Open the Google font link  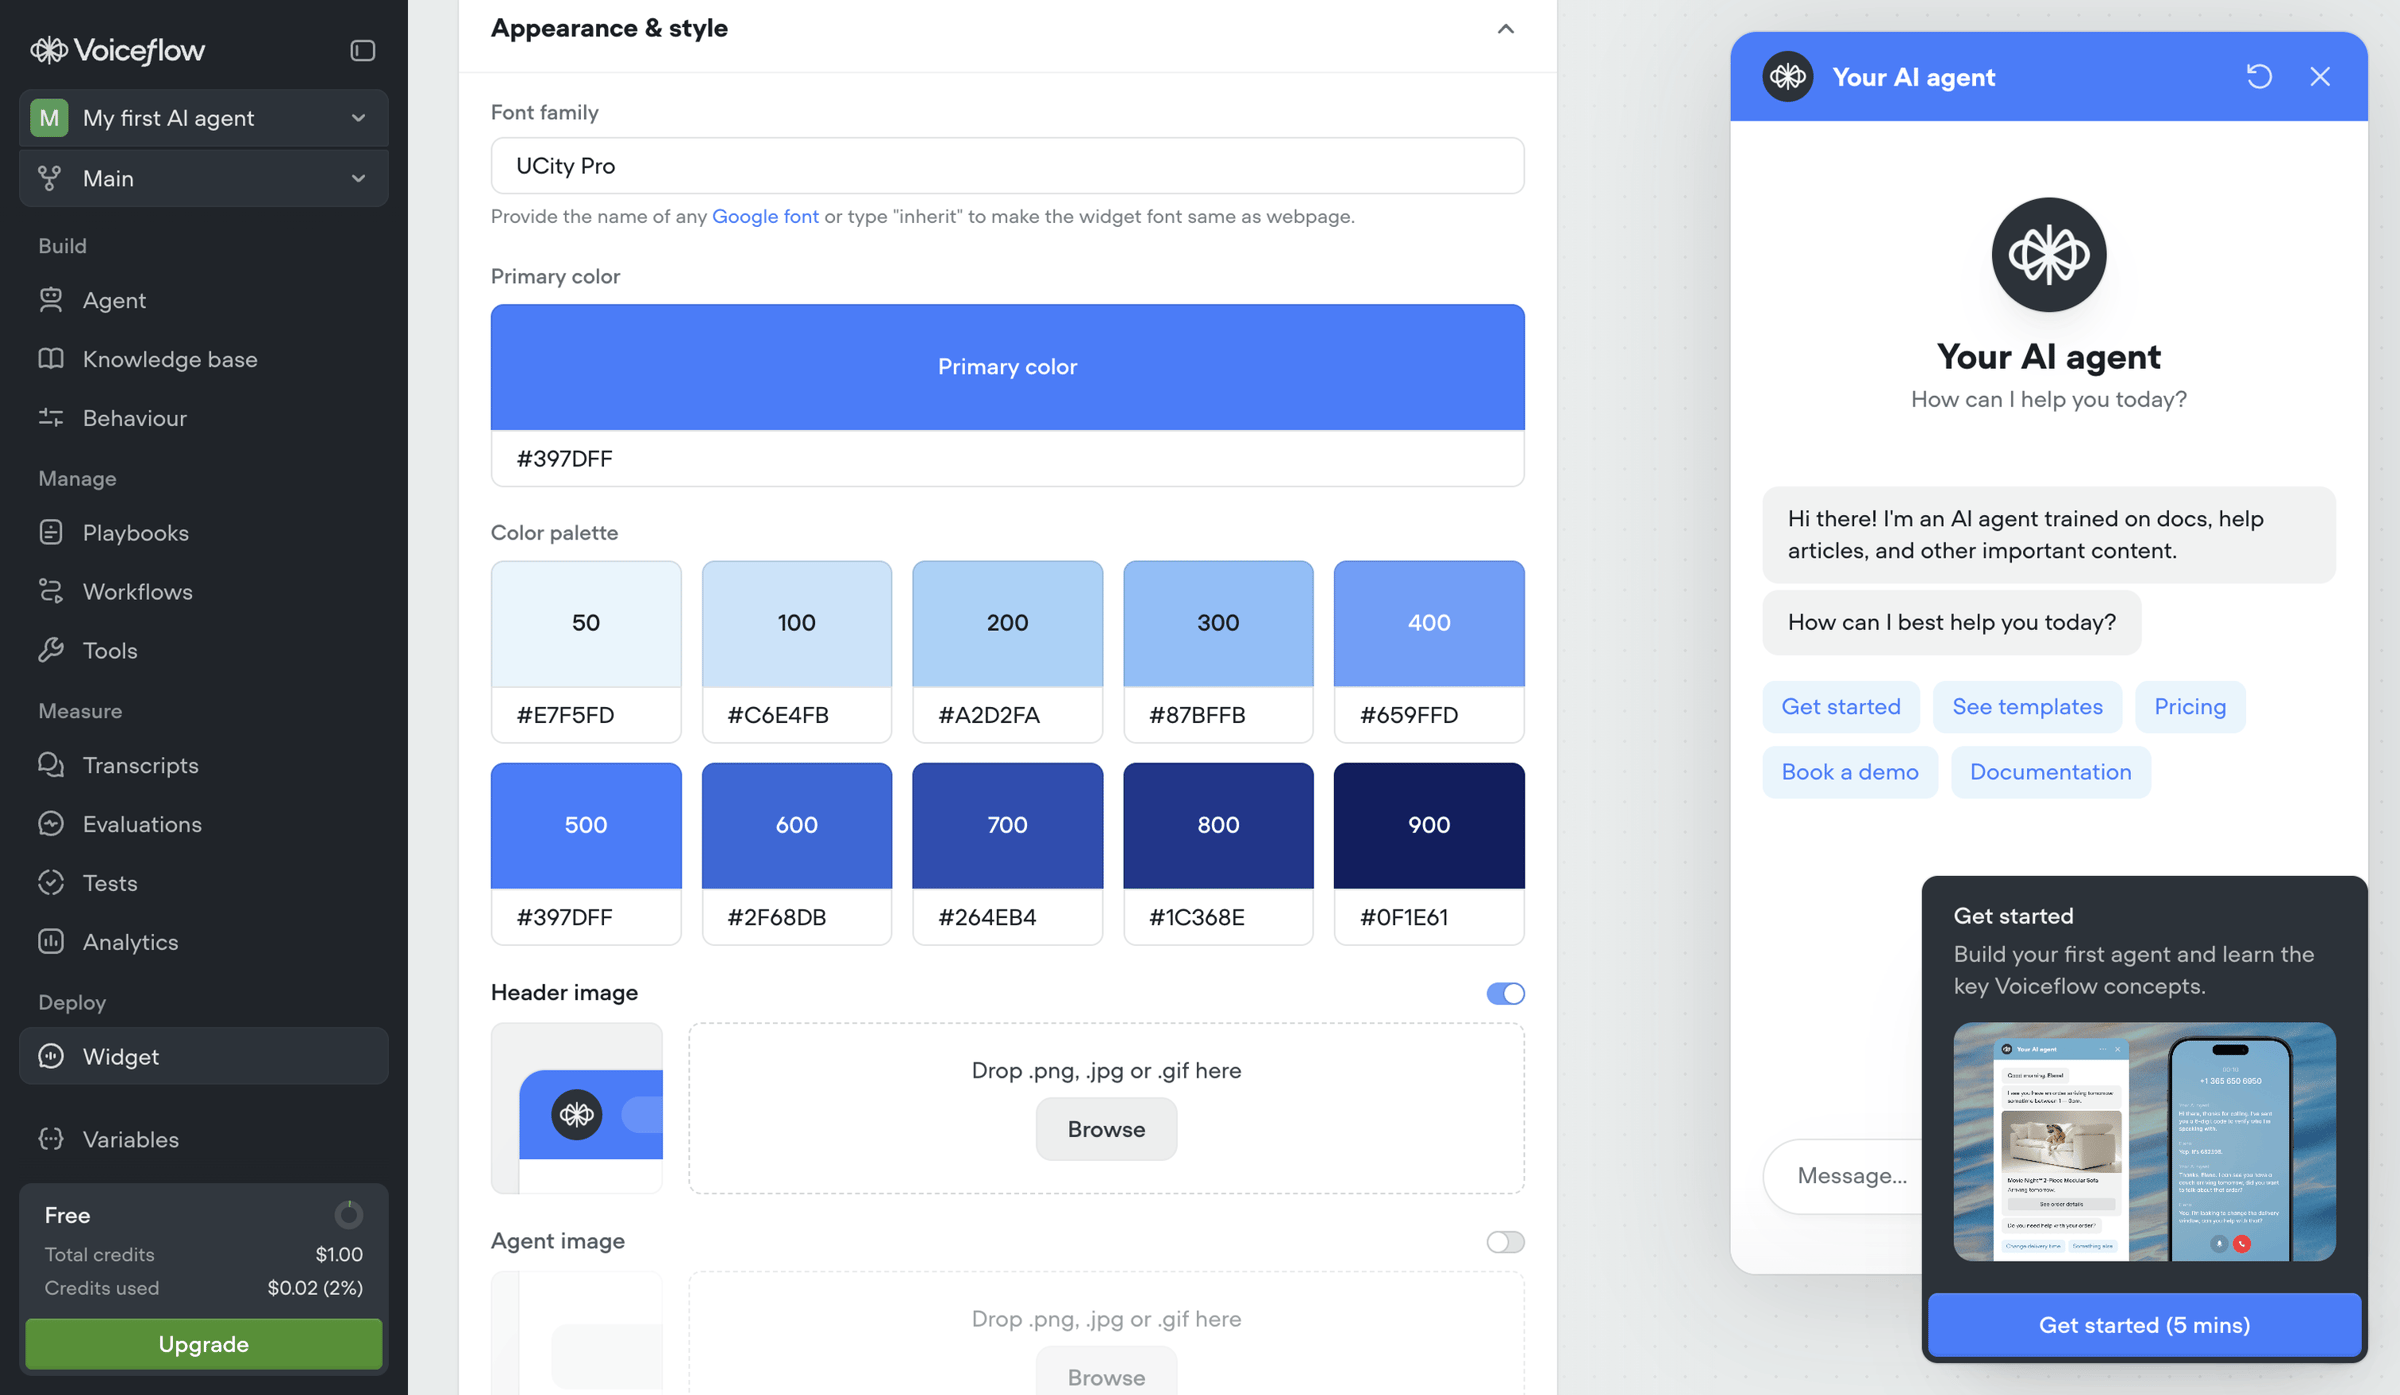point(765,216)
